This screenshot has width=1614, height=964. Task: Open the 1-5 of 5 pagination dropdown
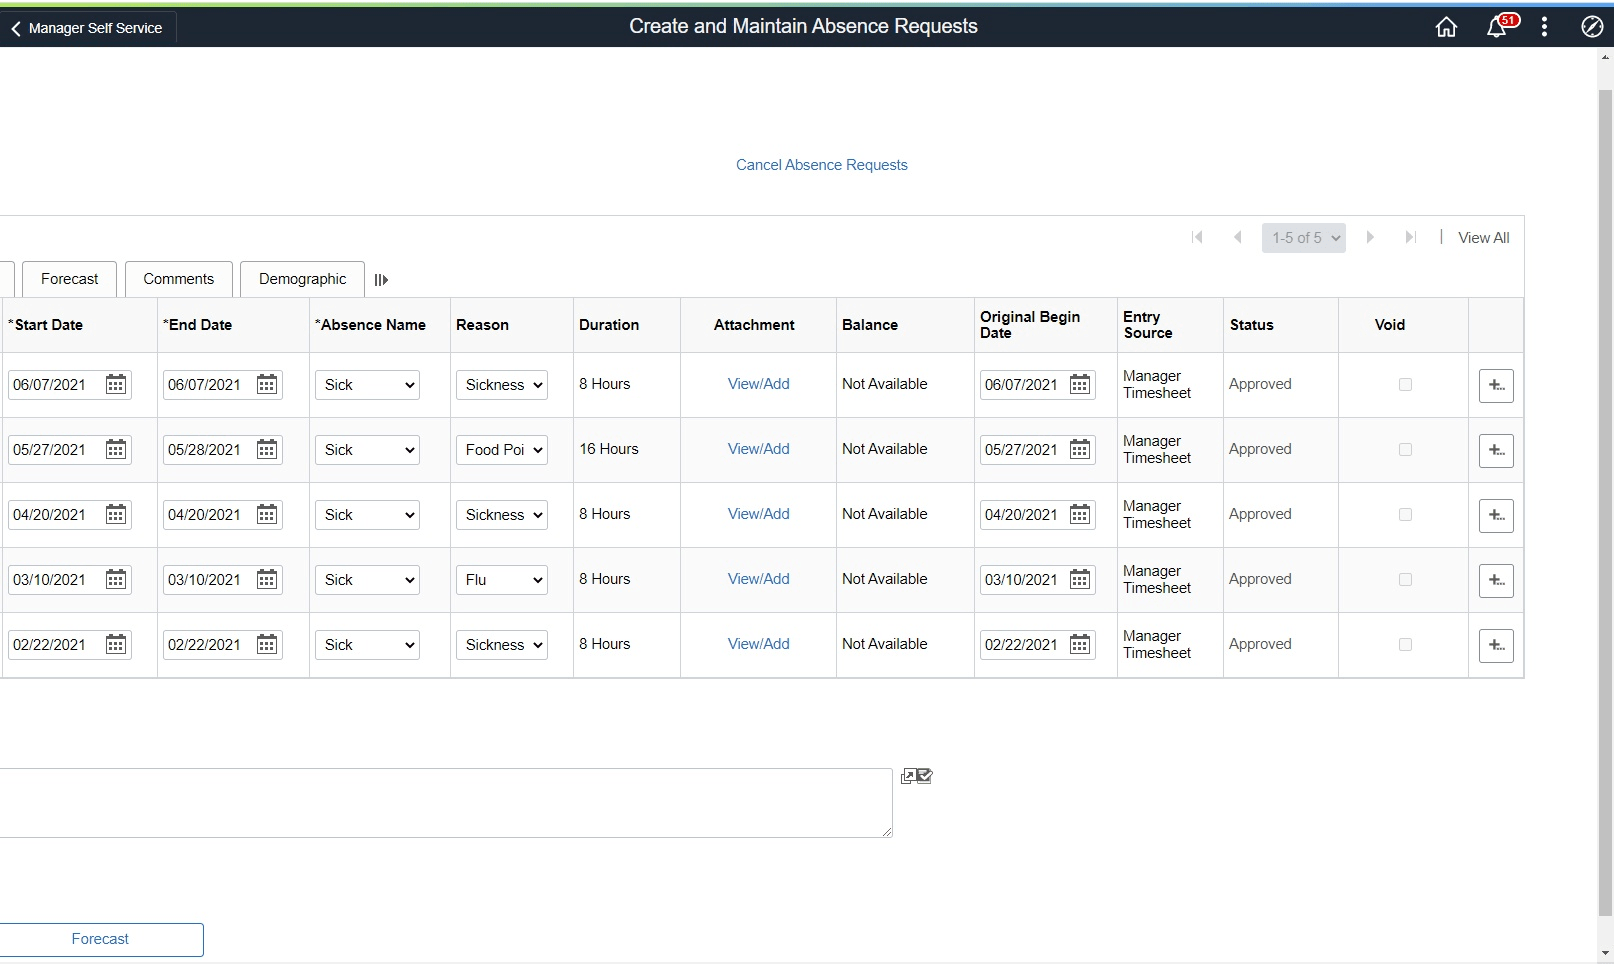point(1303,237)
